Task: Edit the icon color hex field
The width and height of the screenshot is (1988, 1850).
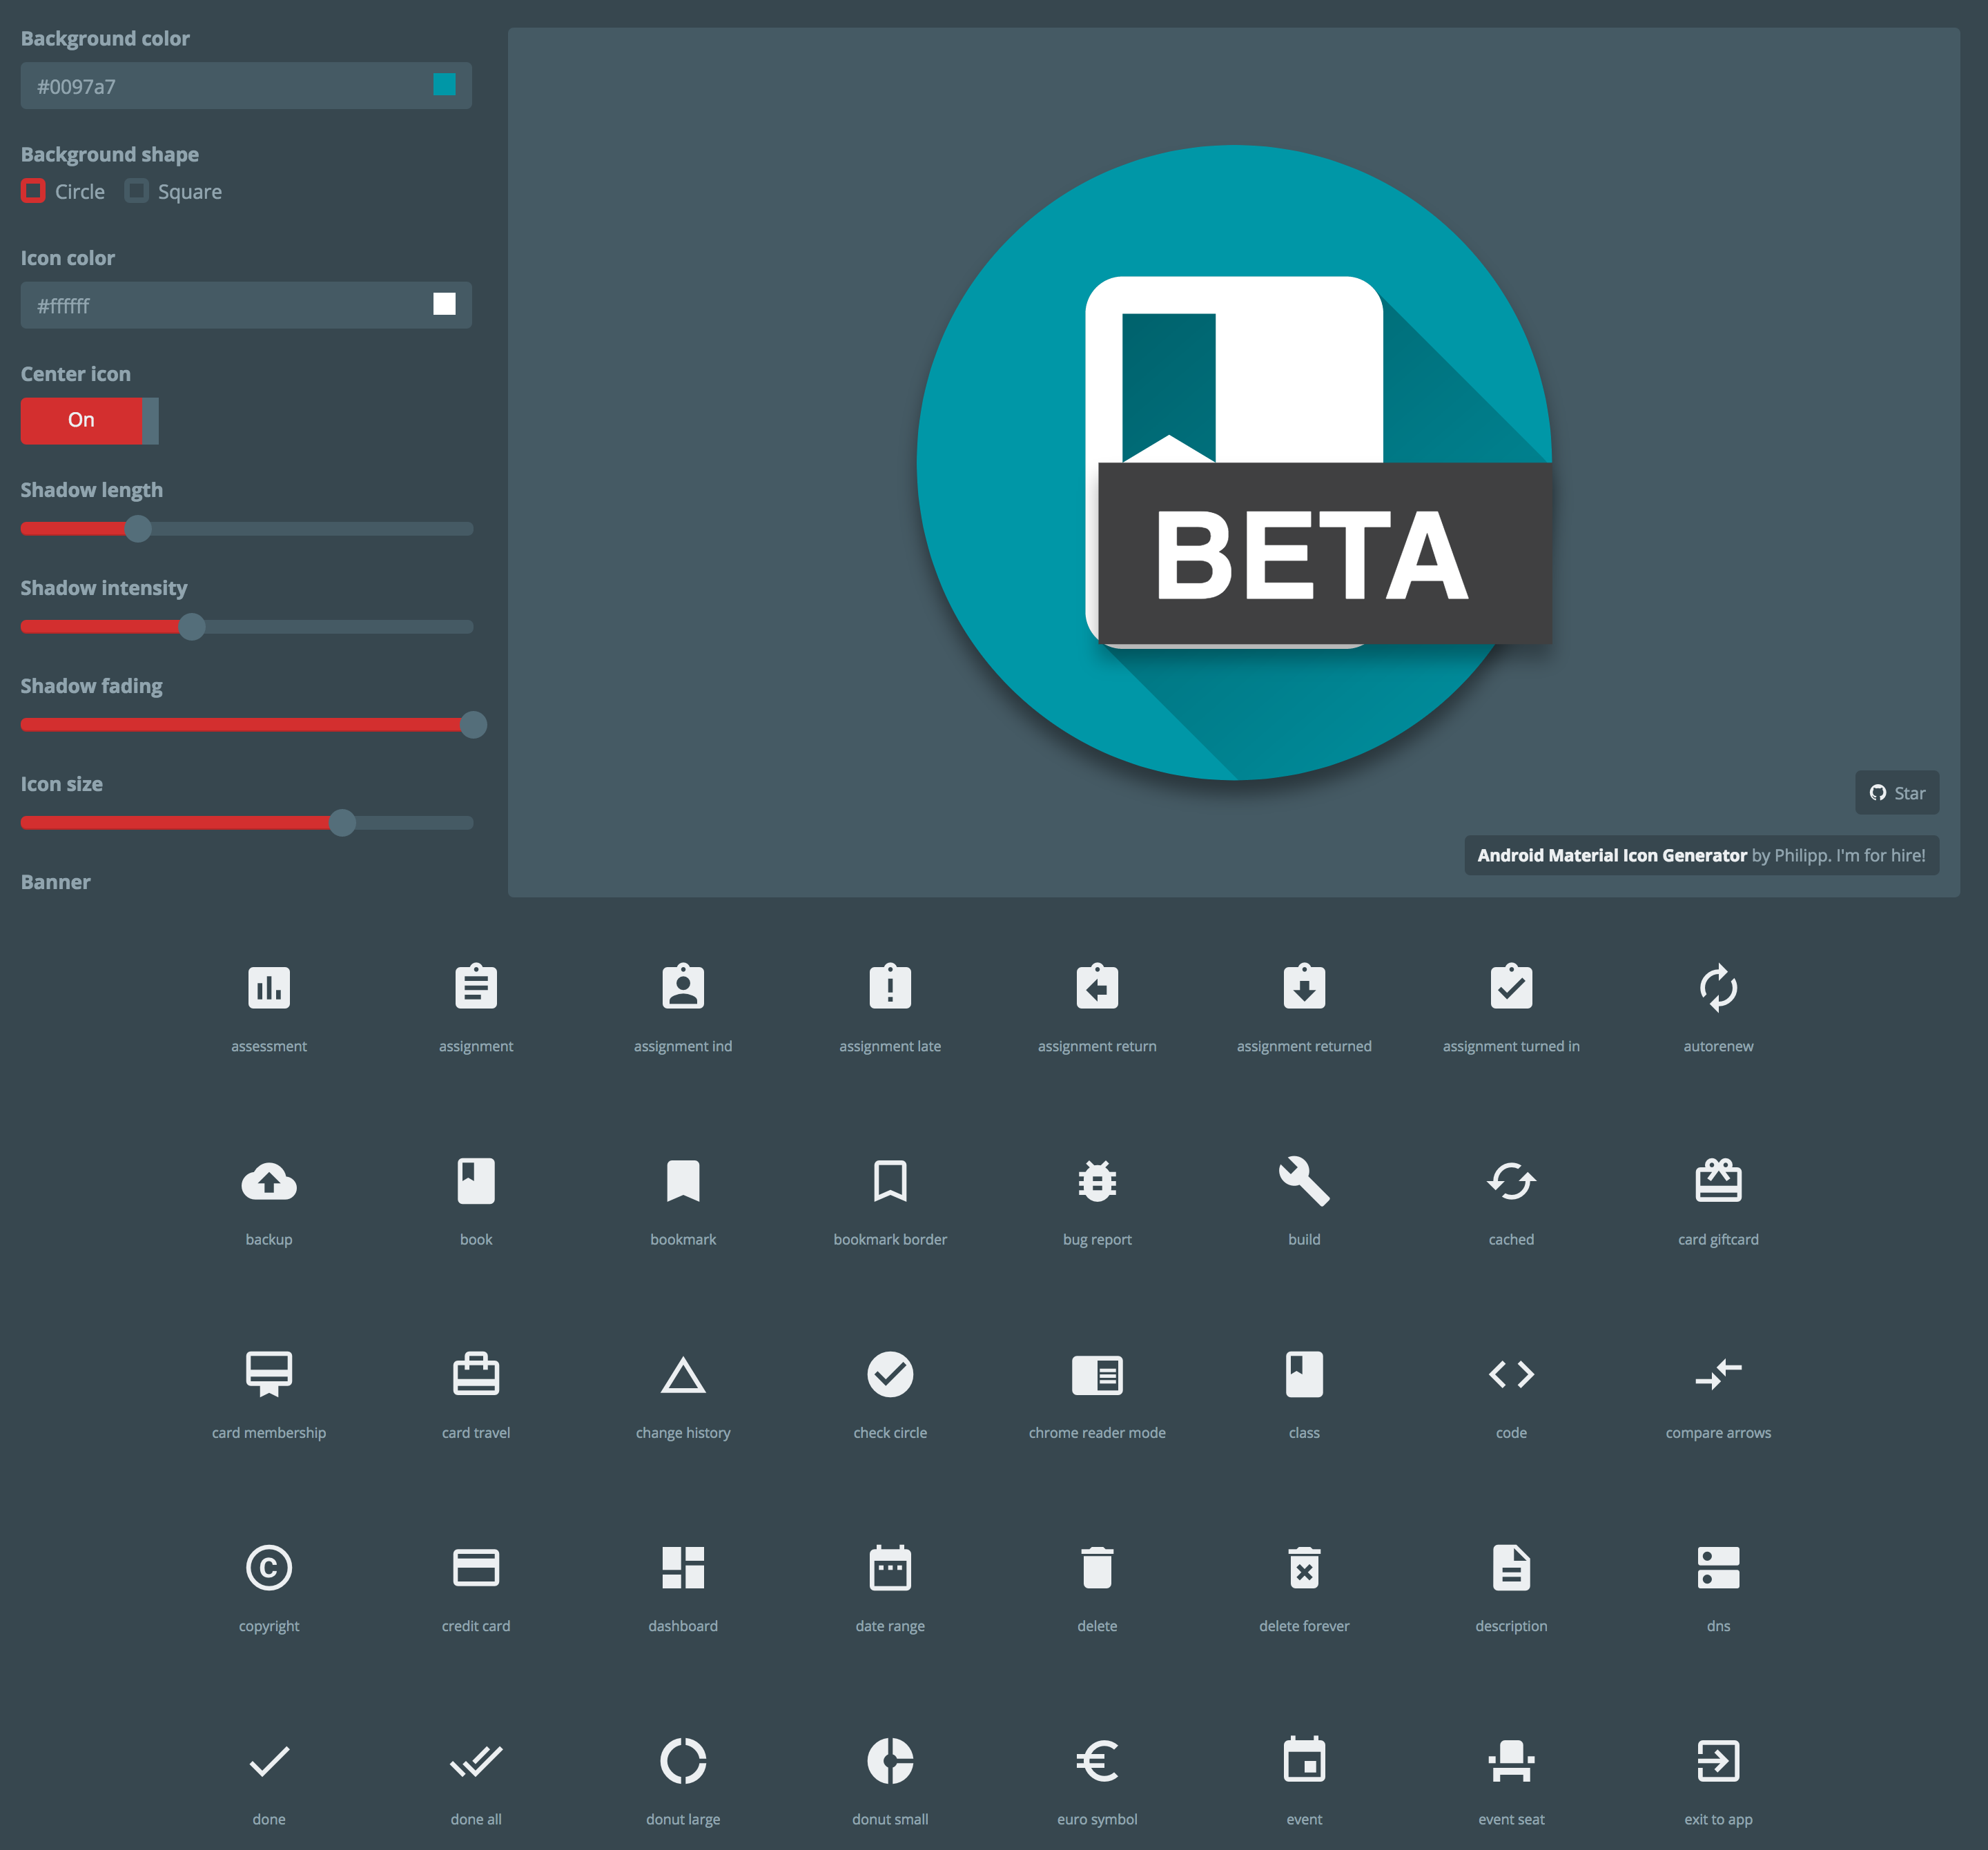Action: 200,305
